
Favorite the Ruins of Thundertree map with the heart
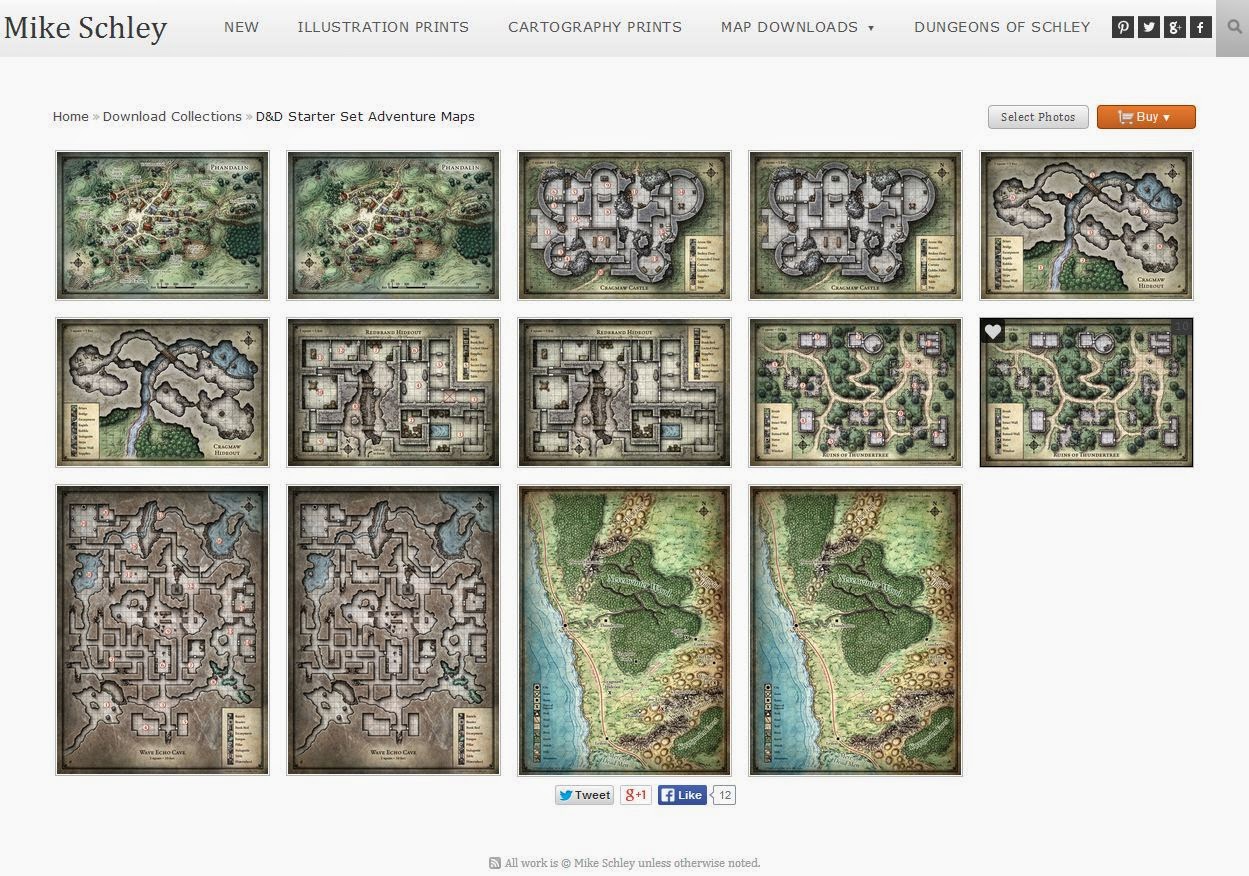pos(992,330)
